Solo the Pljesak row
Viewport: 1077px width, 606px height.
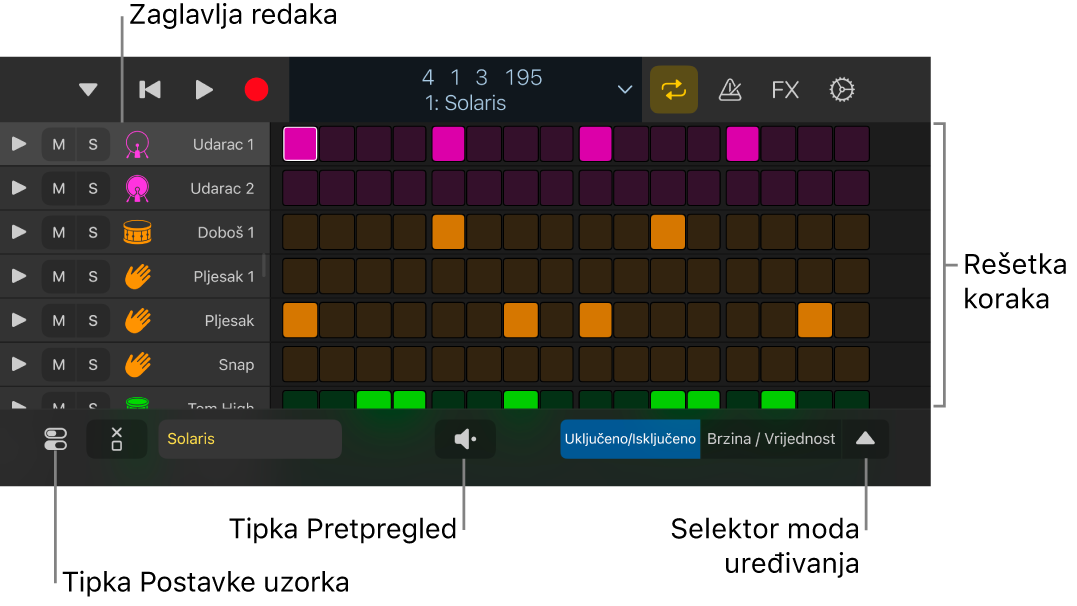tap(93, 320)
